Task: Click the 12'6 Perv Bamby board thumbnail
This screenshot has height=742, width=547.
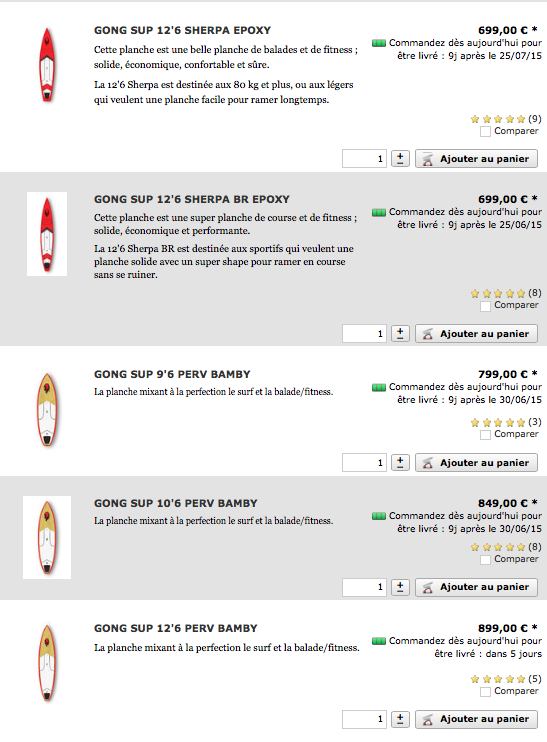Action: click(47, 662)
